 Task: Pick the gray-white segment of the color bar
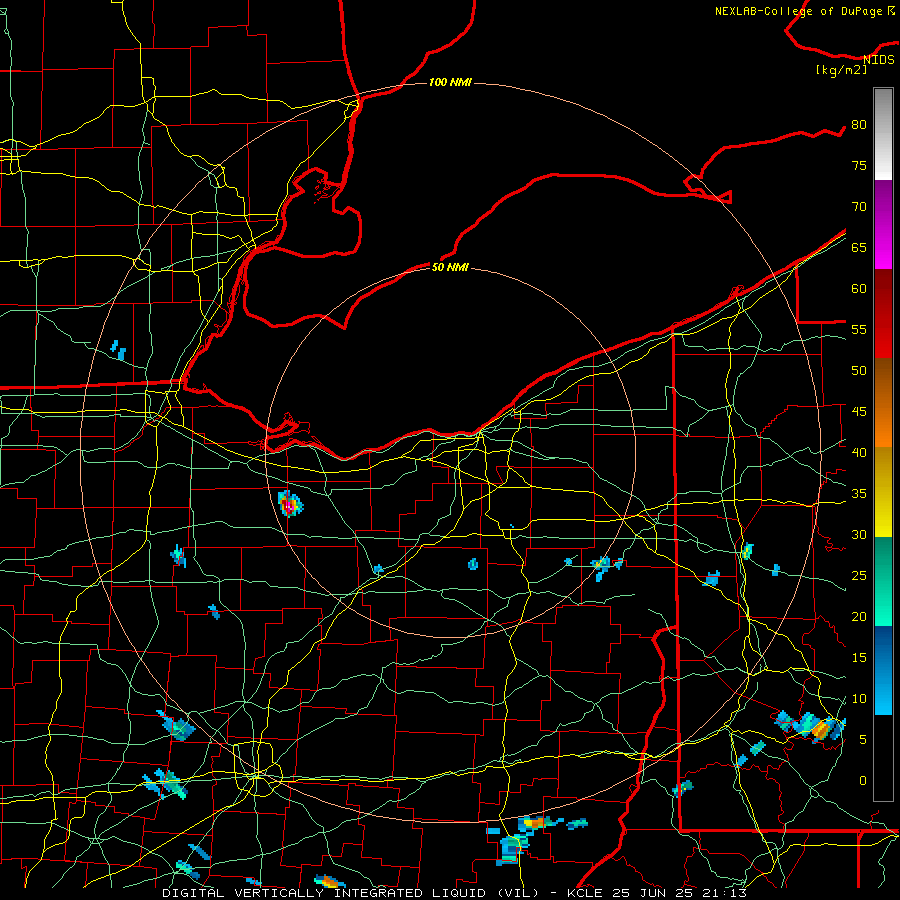[x=883, y=134]
